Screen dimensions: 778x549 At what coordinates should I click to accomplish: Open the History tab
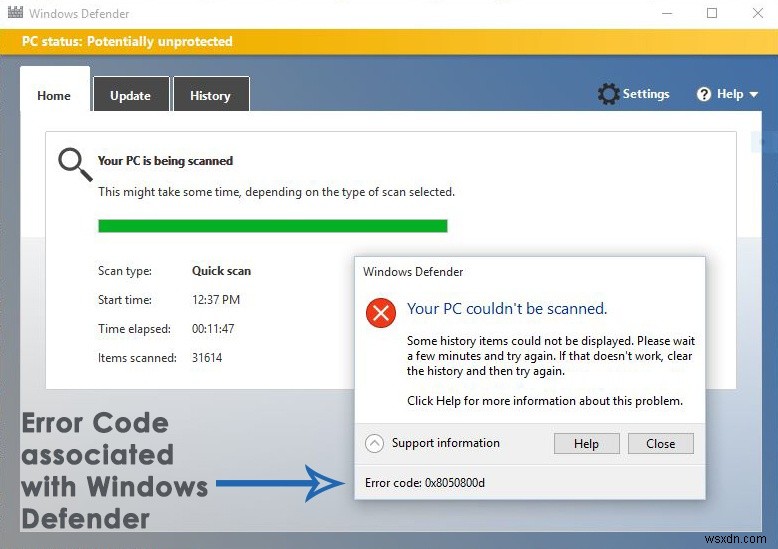click(x=210, y=95)
